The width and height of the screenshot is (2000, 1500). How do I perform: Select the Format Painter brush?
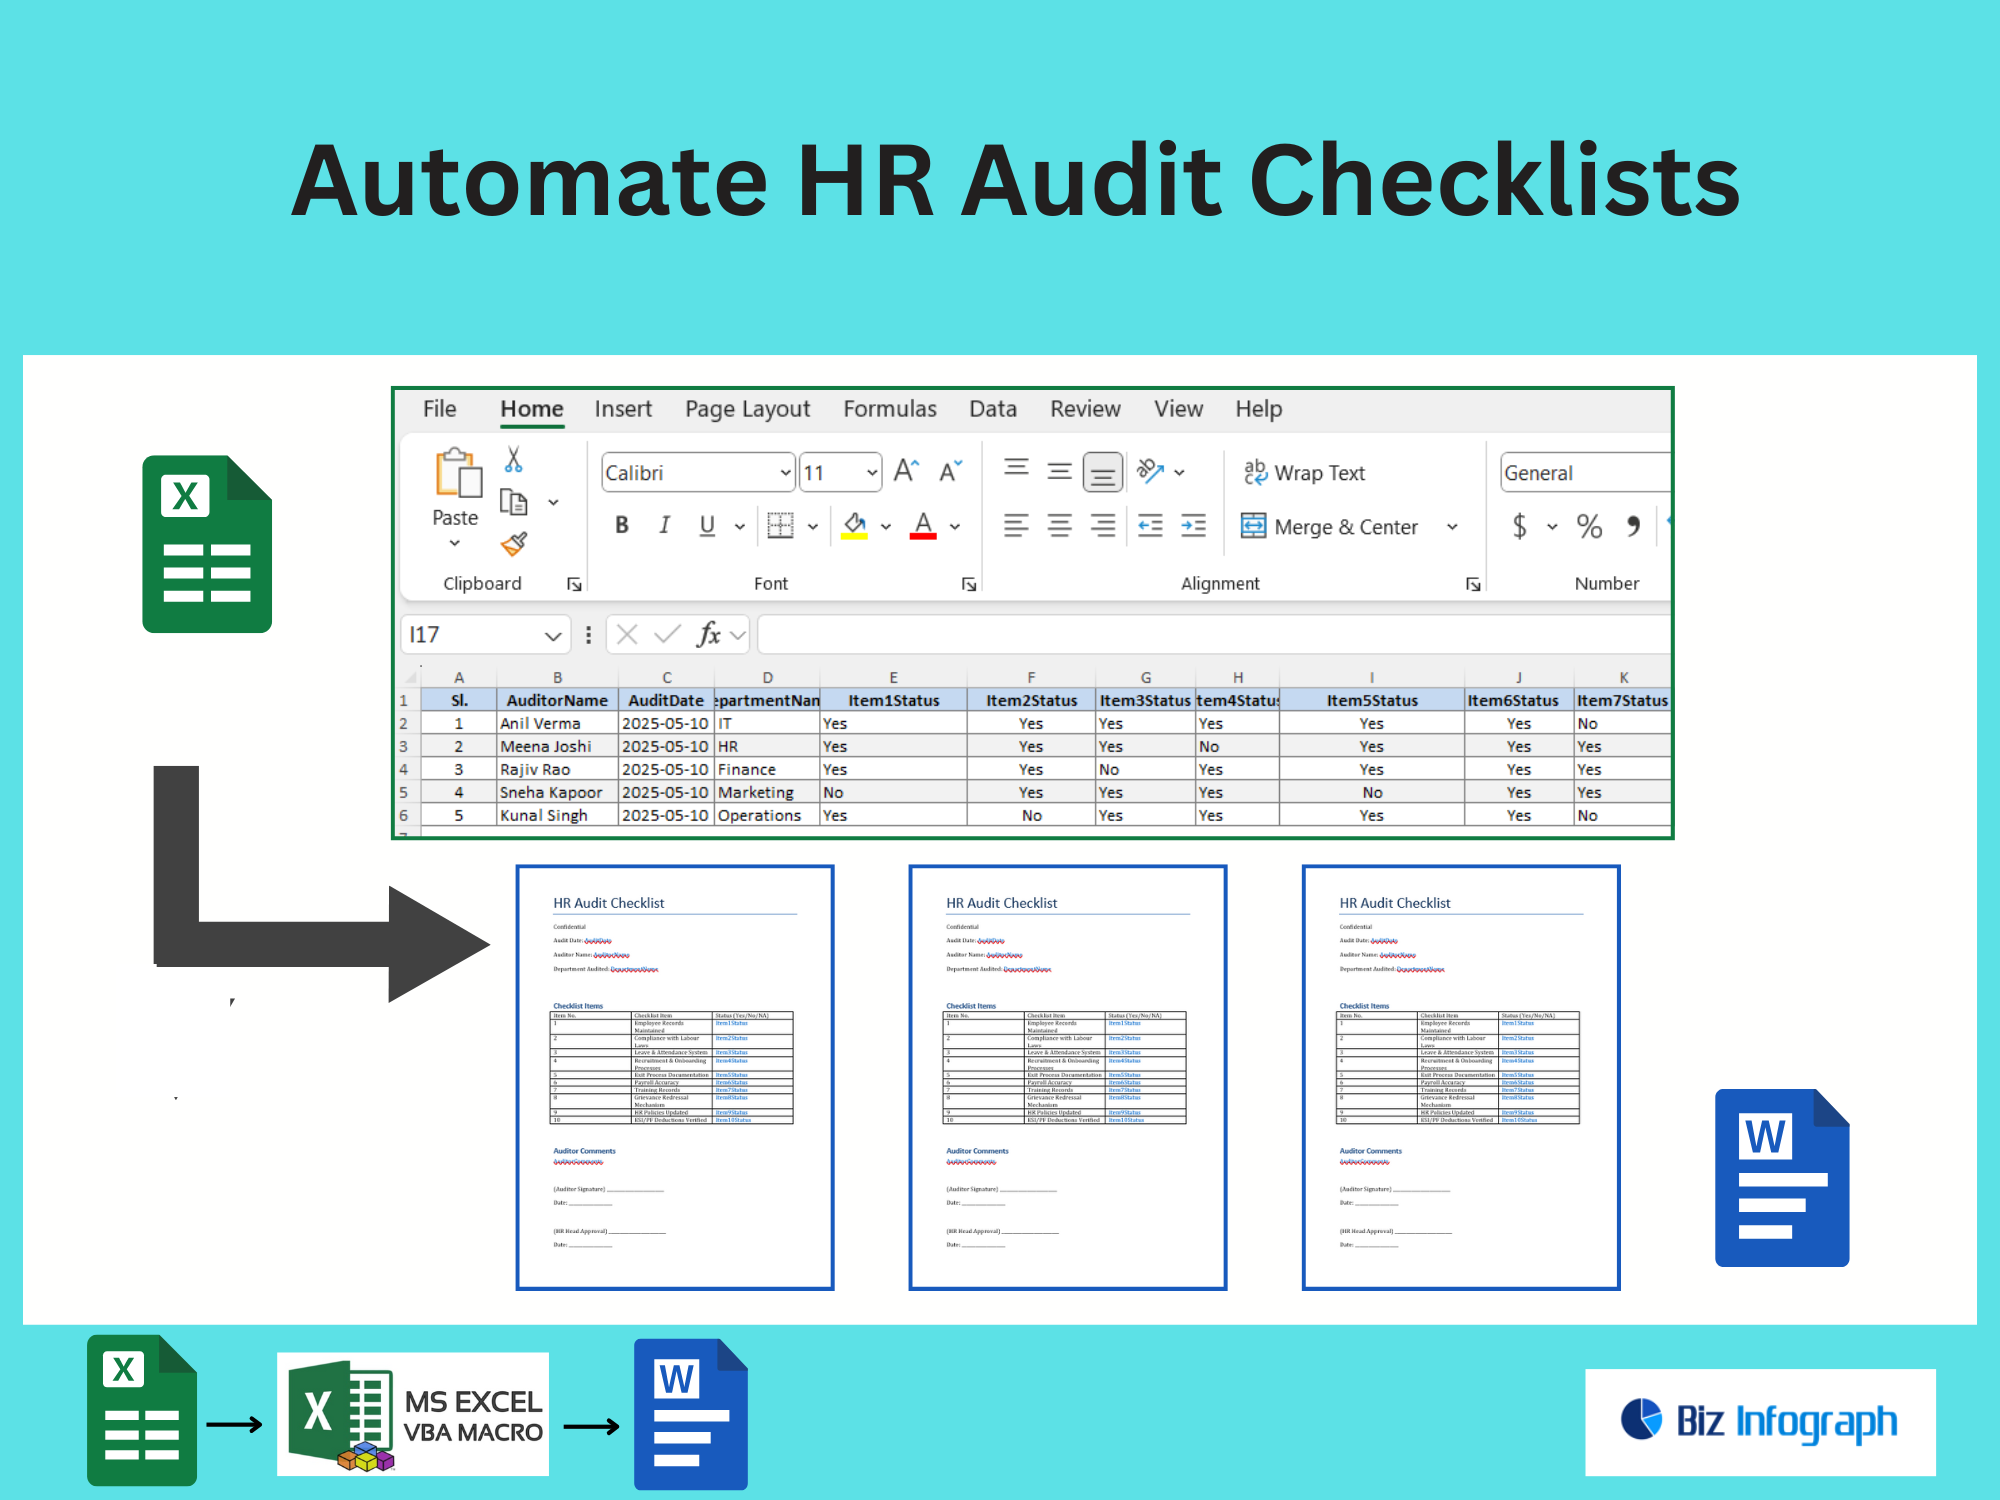click(x=513, y=544)
